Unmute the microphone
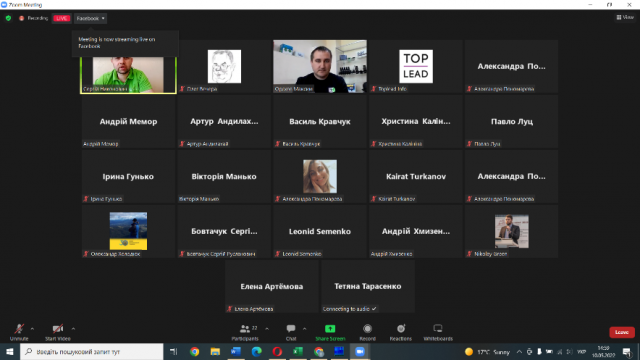Image resolution: width=640 pixels, height=360 pixels. [19, 332]
